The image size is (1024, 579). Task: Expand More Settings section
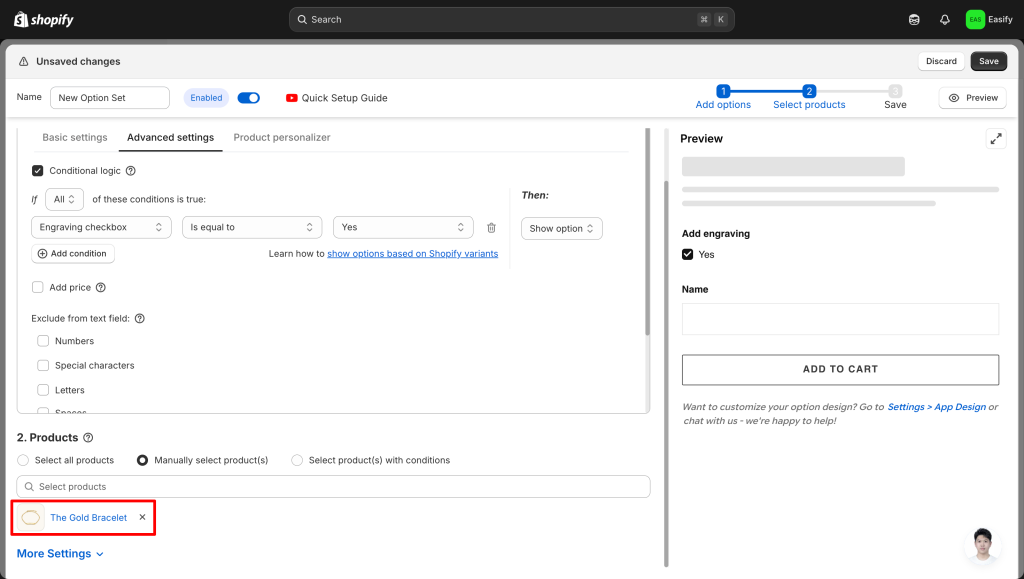[x=60, y=554]
